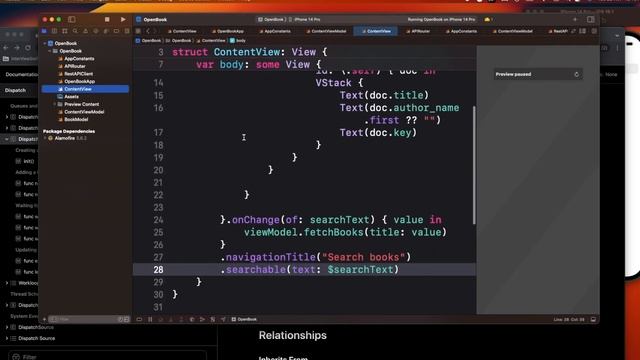Select BookModel in navigator

point(76,120)
